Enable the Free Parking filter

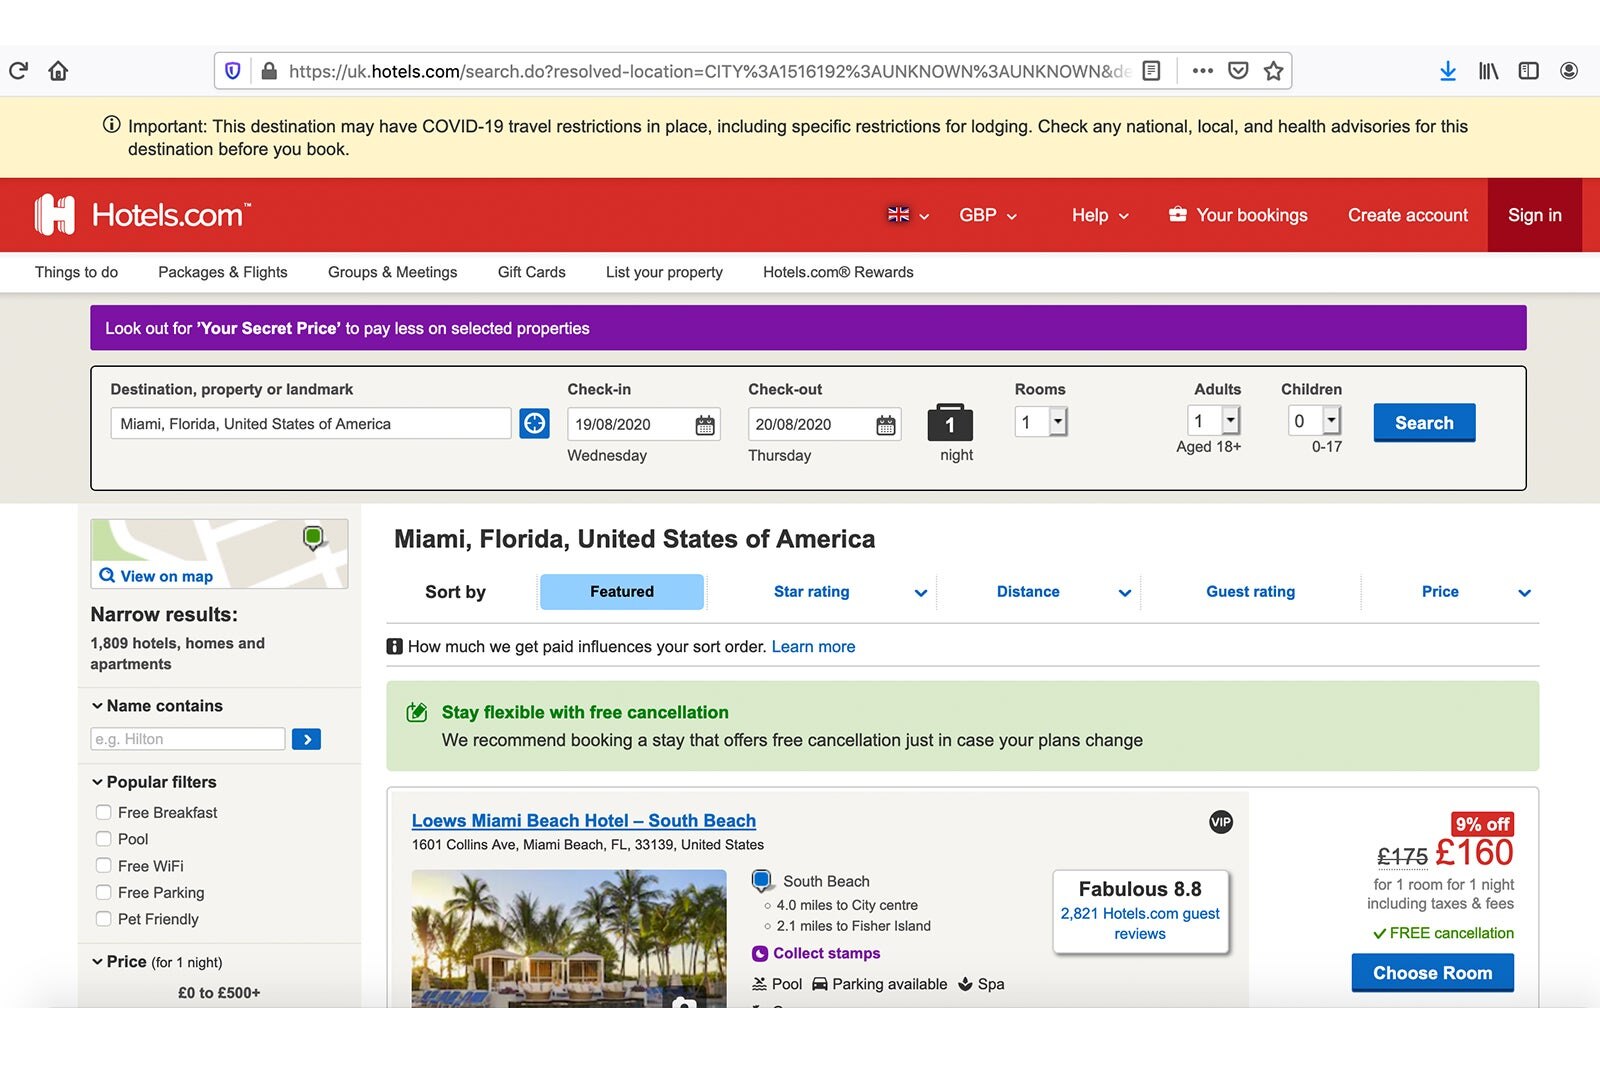[x=103, y=892]
